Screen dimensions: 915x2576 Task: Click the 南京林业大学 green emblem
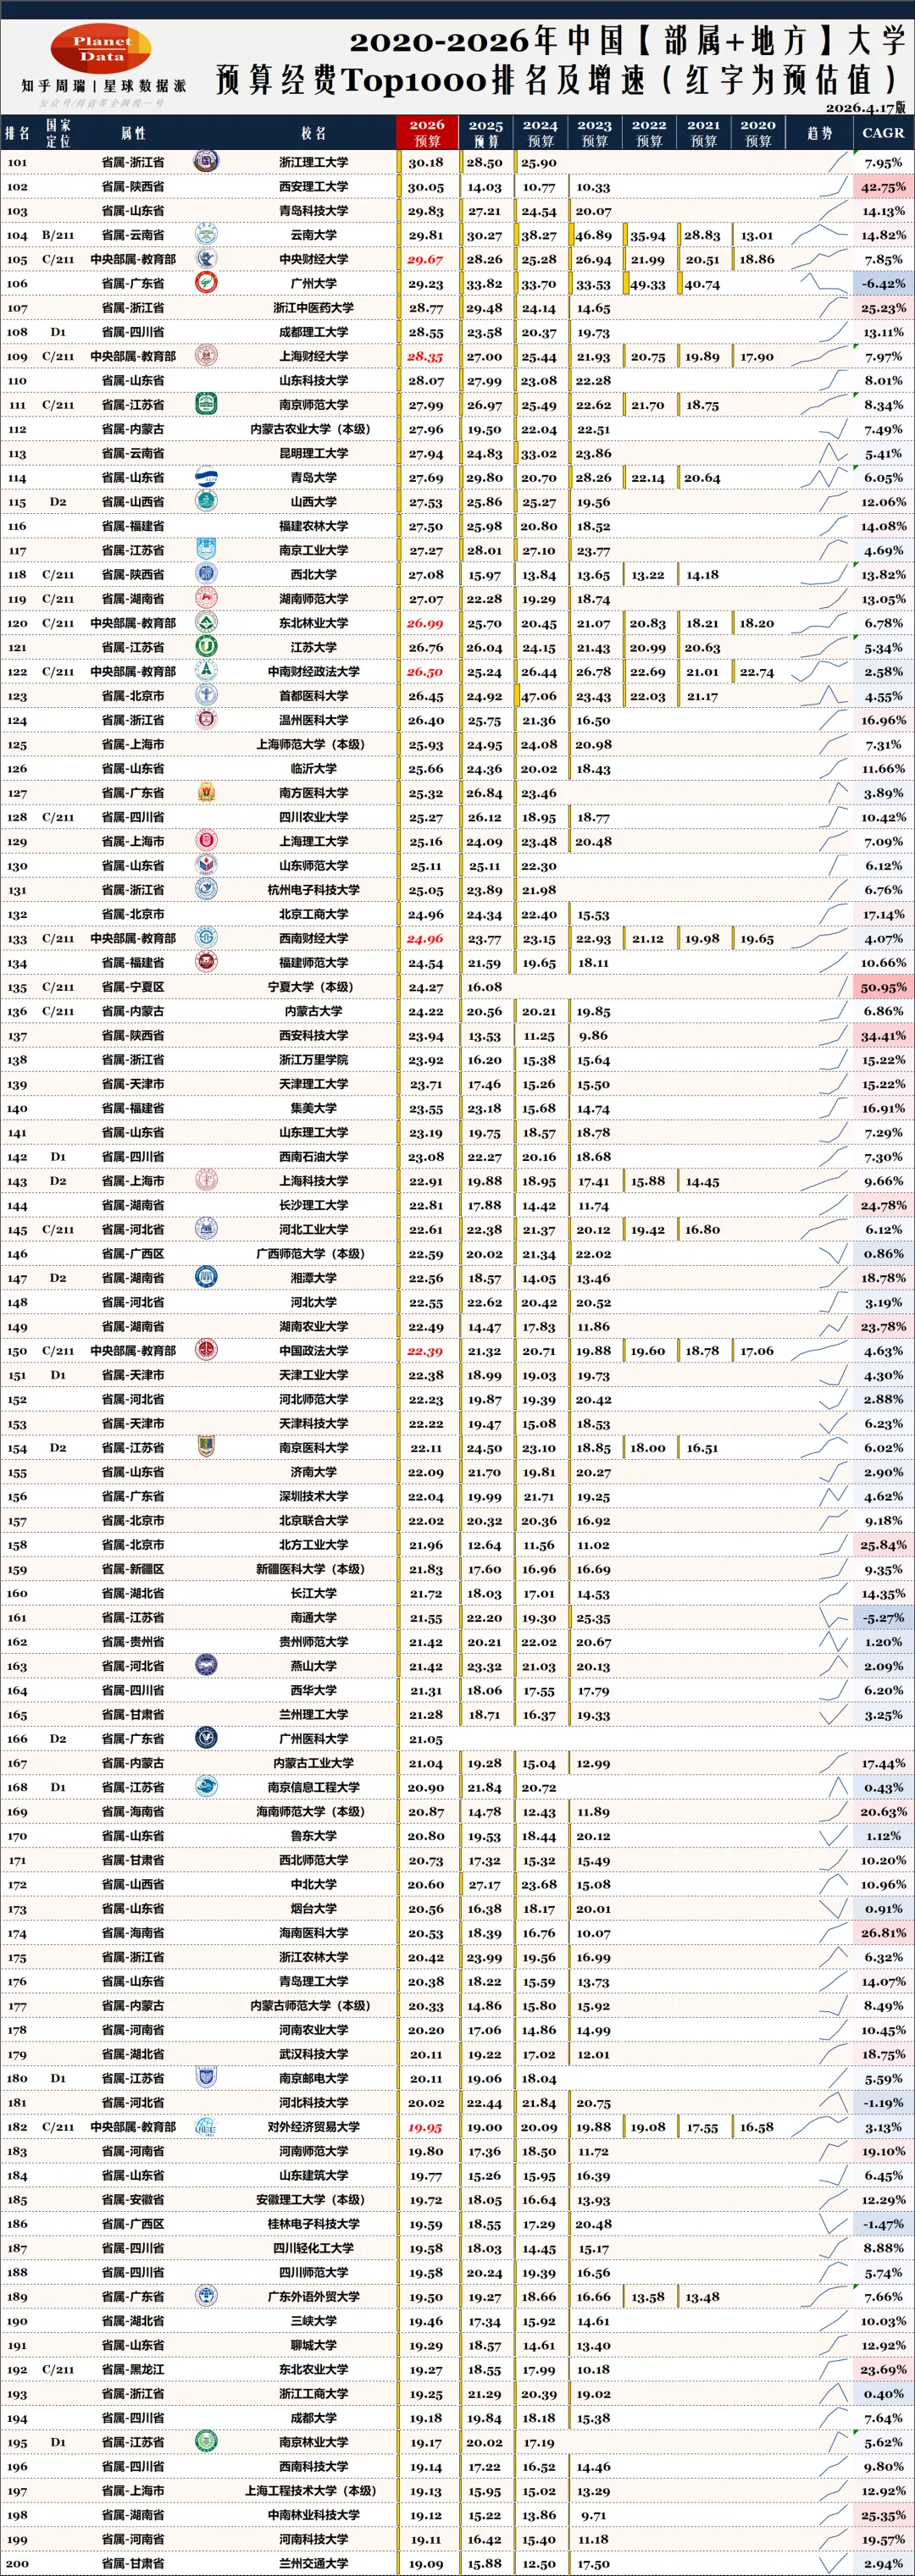tap(206, 2441)
